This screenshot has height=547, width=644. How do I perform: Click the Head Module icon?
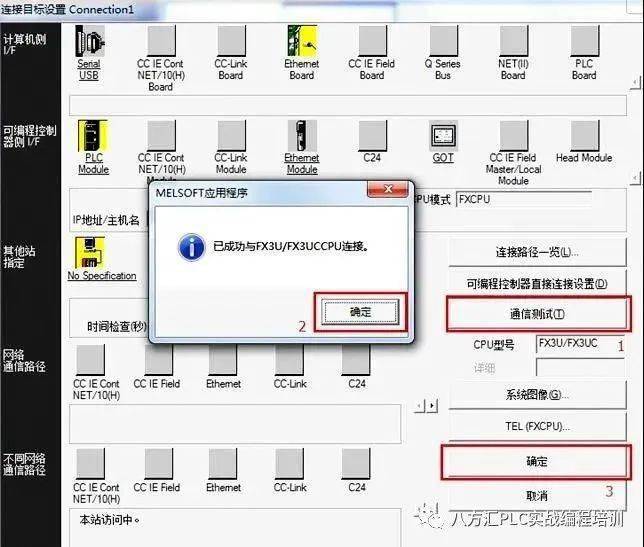[584, 136]
